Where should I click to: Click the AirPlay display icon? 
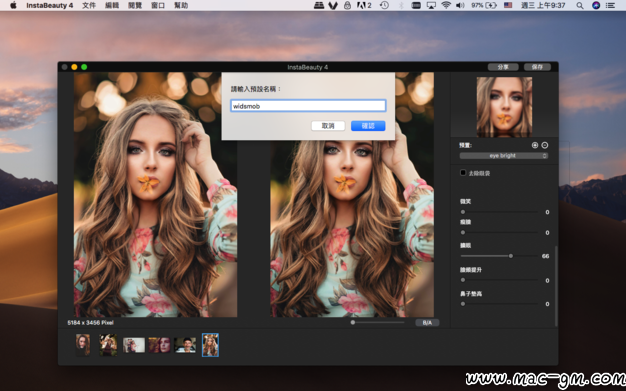(x=431, y=5)
